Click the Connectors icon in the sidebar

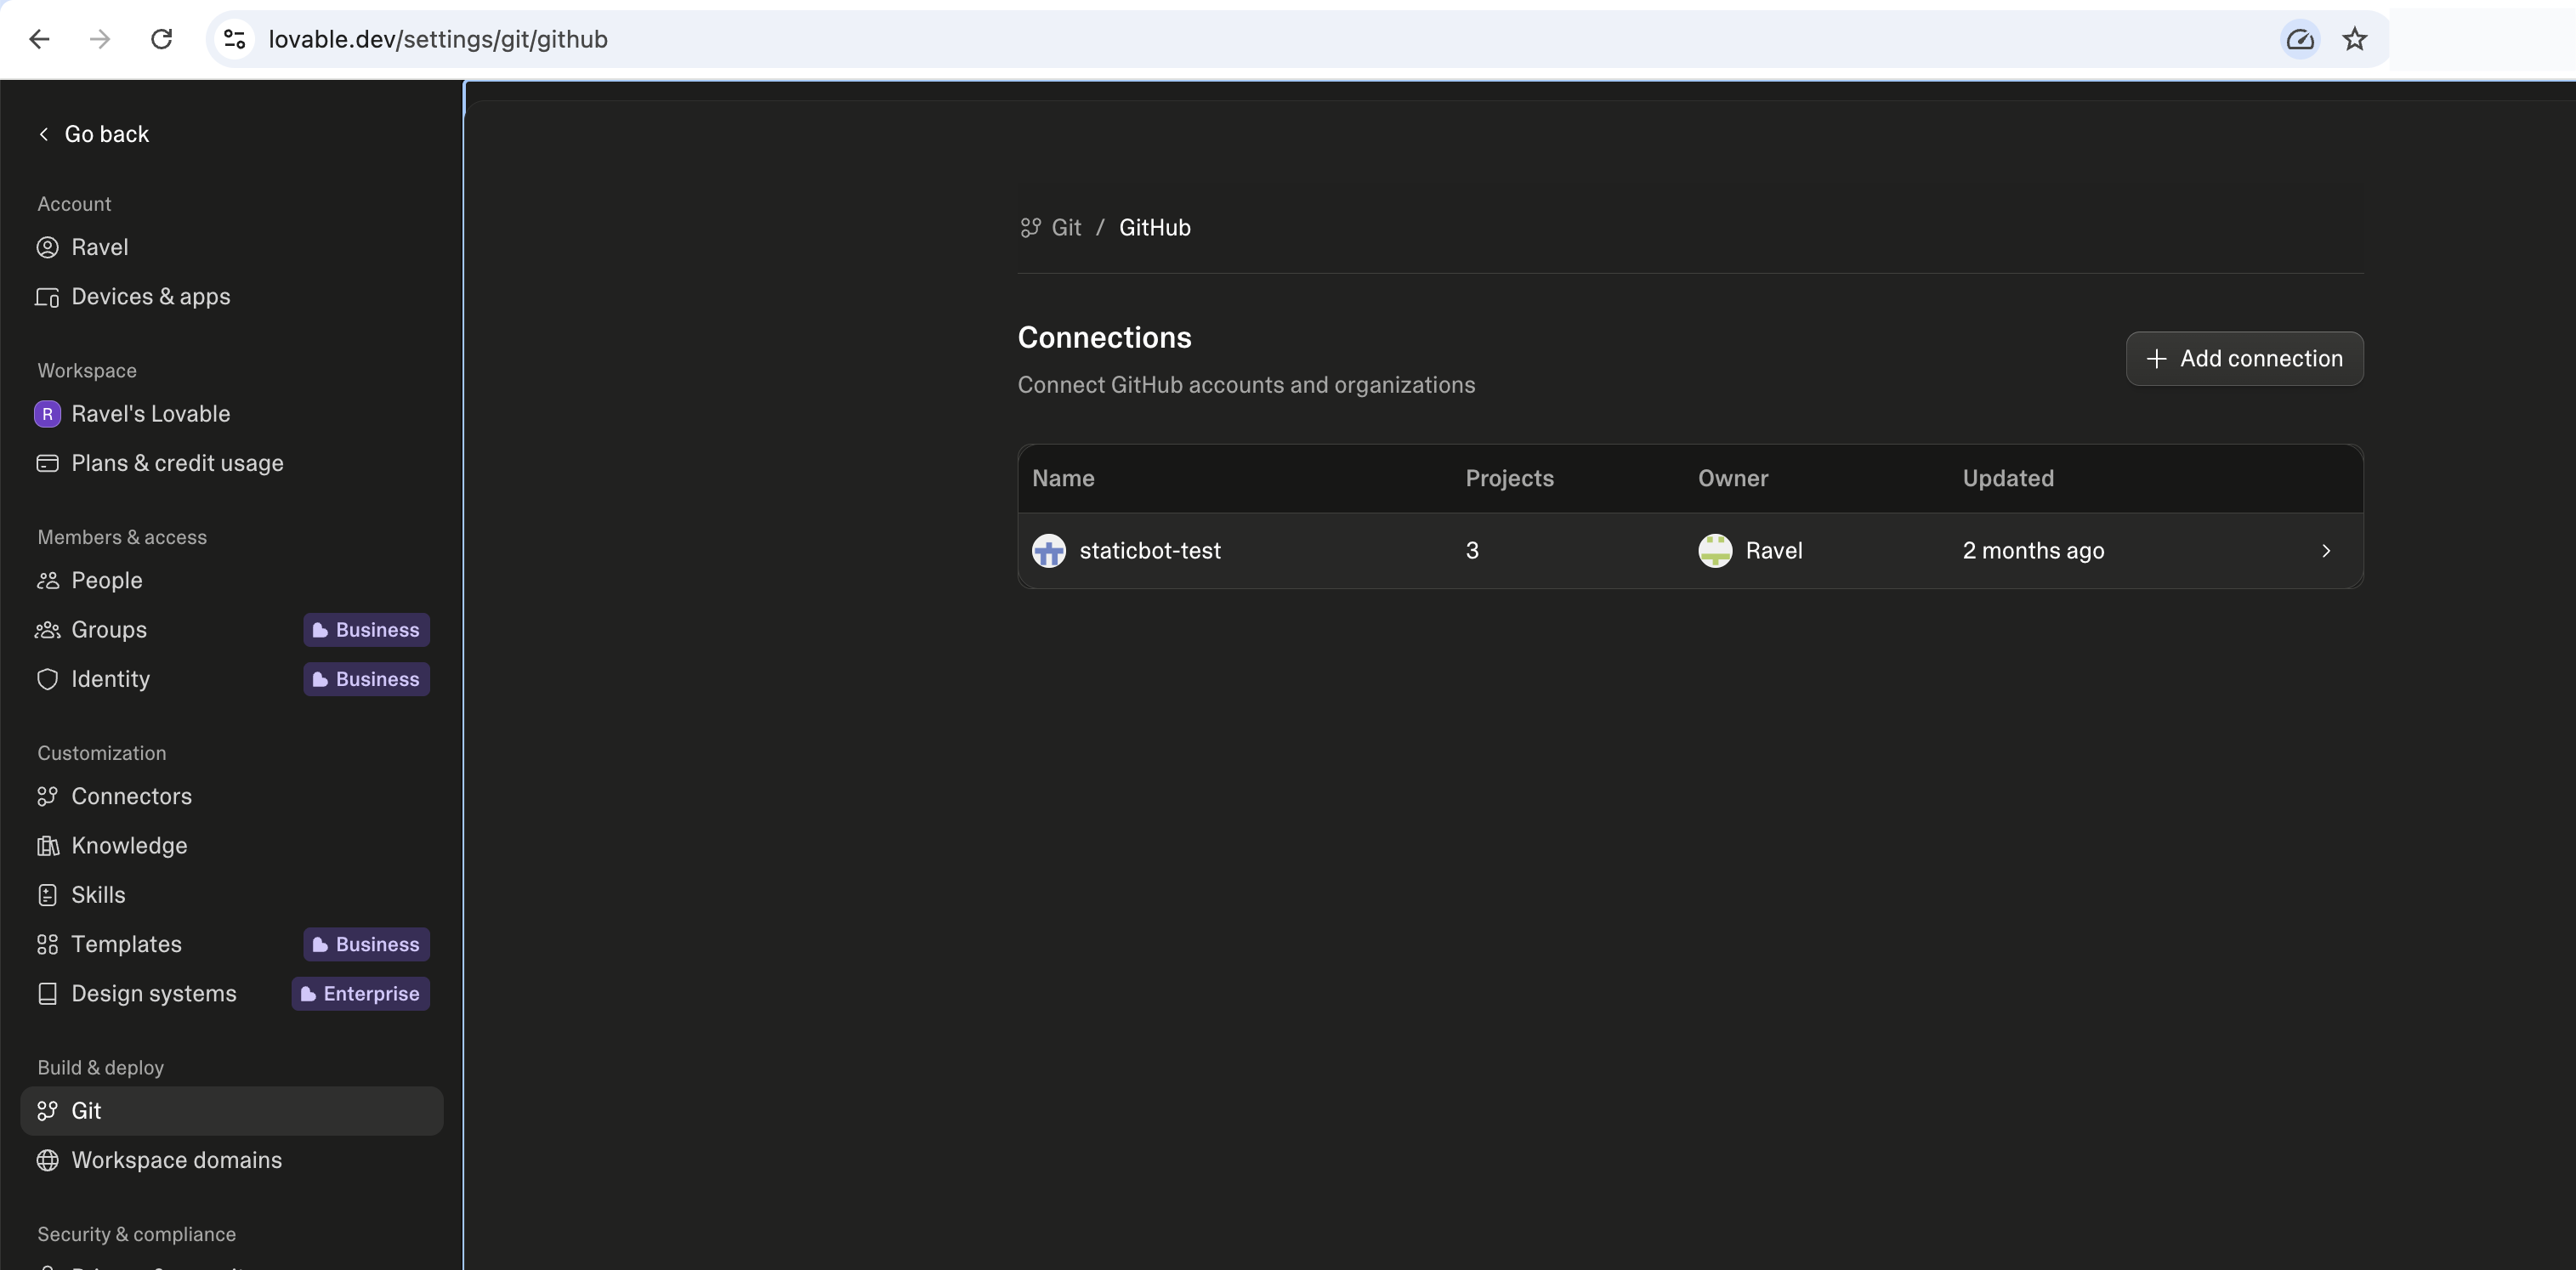click(x=47, y=796)
